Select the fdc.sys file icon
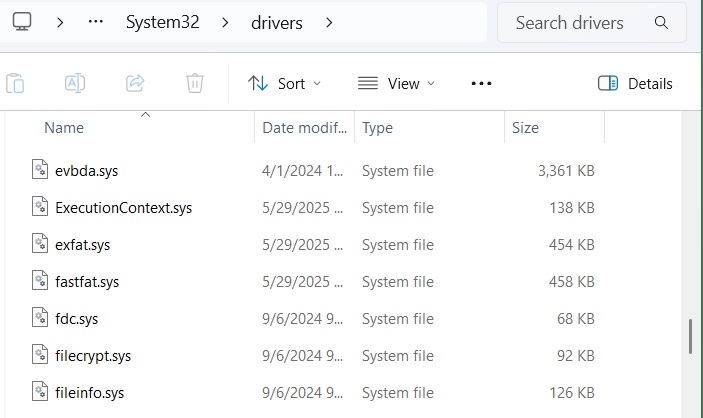The height and width of the screenshot is (418, 703). pos(40,318)
